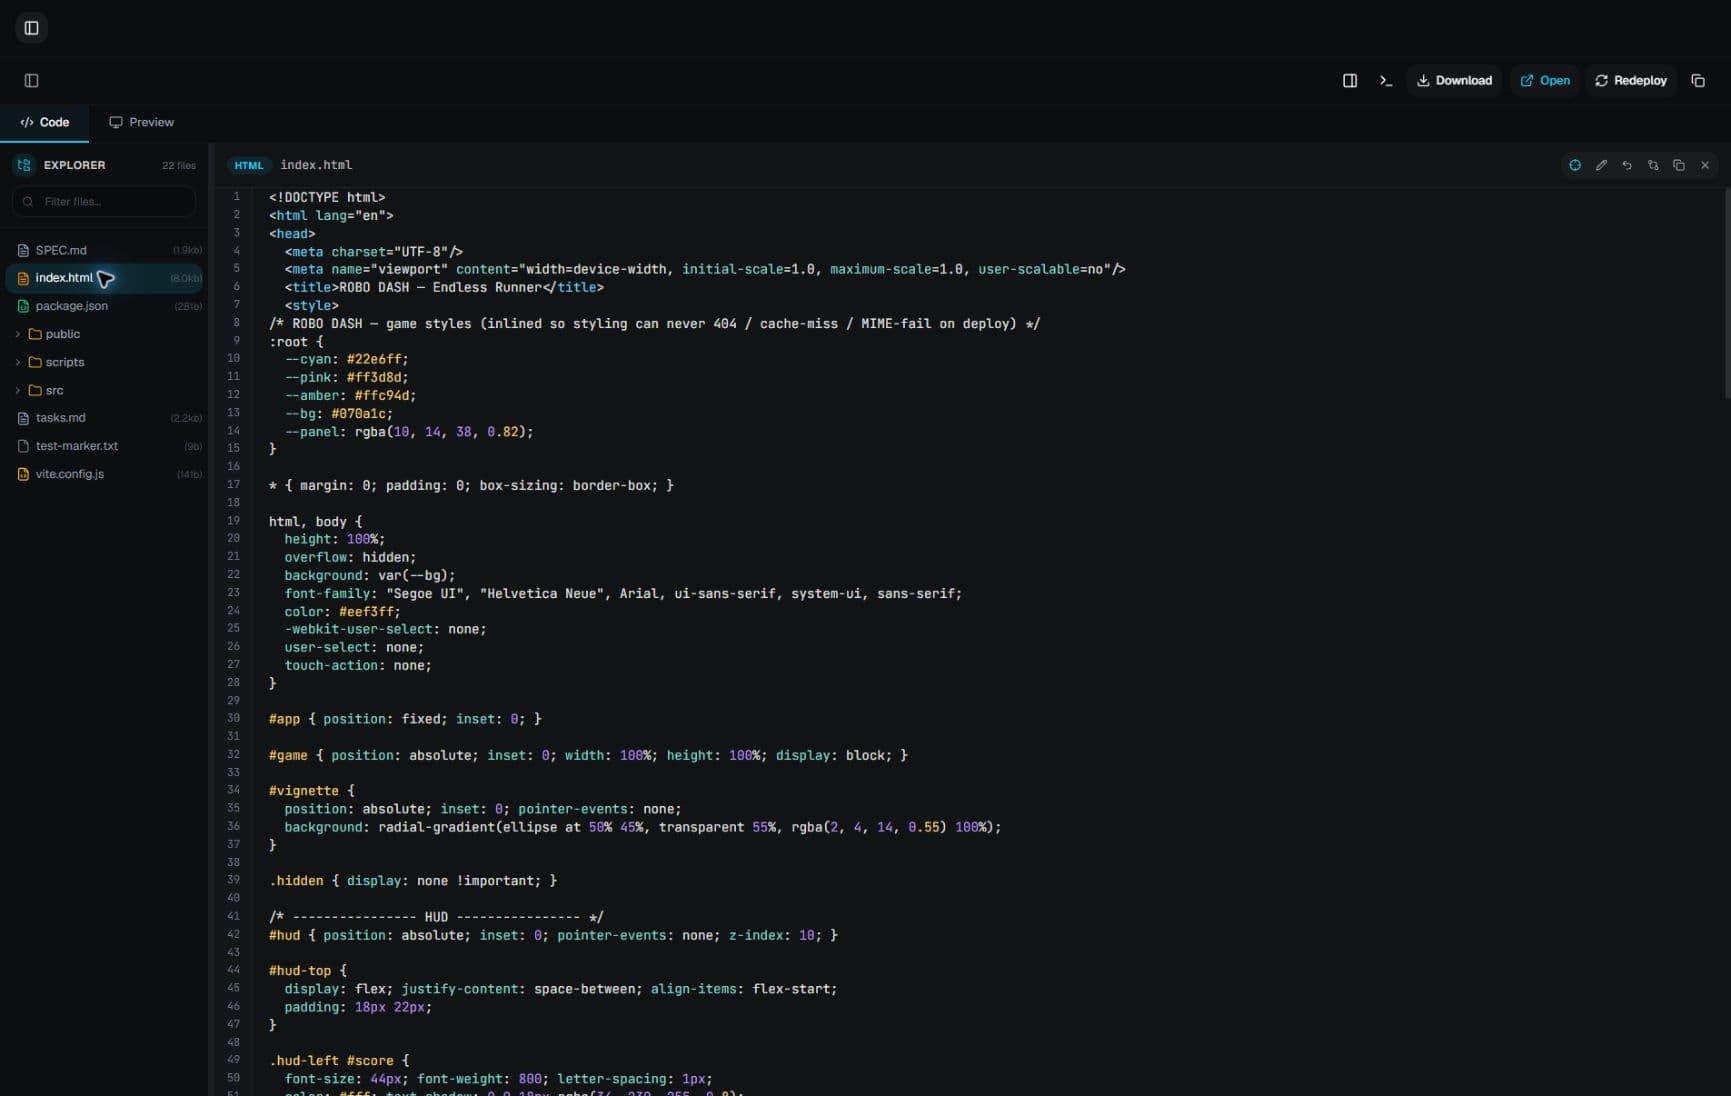The image size is (1731, 1096).
Task: Click the compare changes icon in editor toolbar
Action: (x=1653, y=165)
